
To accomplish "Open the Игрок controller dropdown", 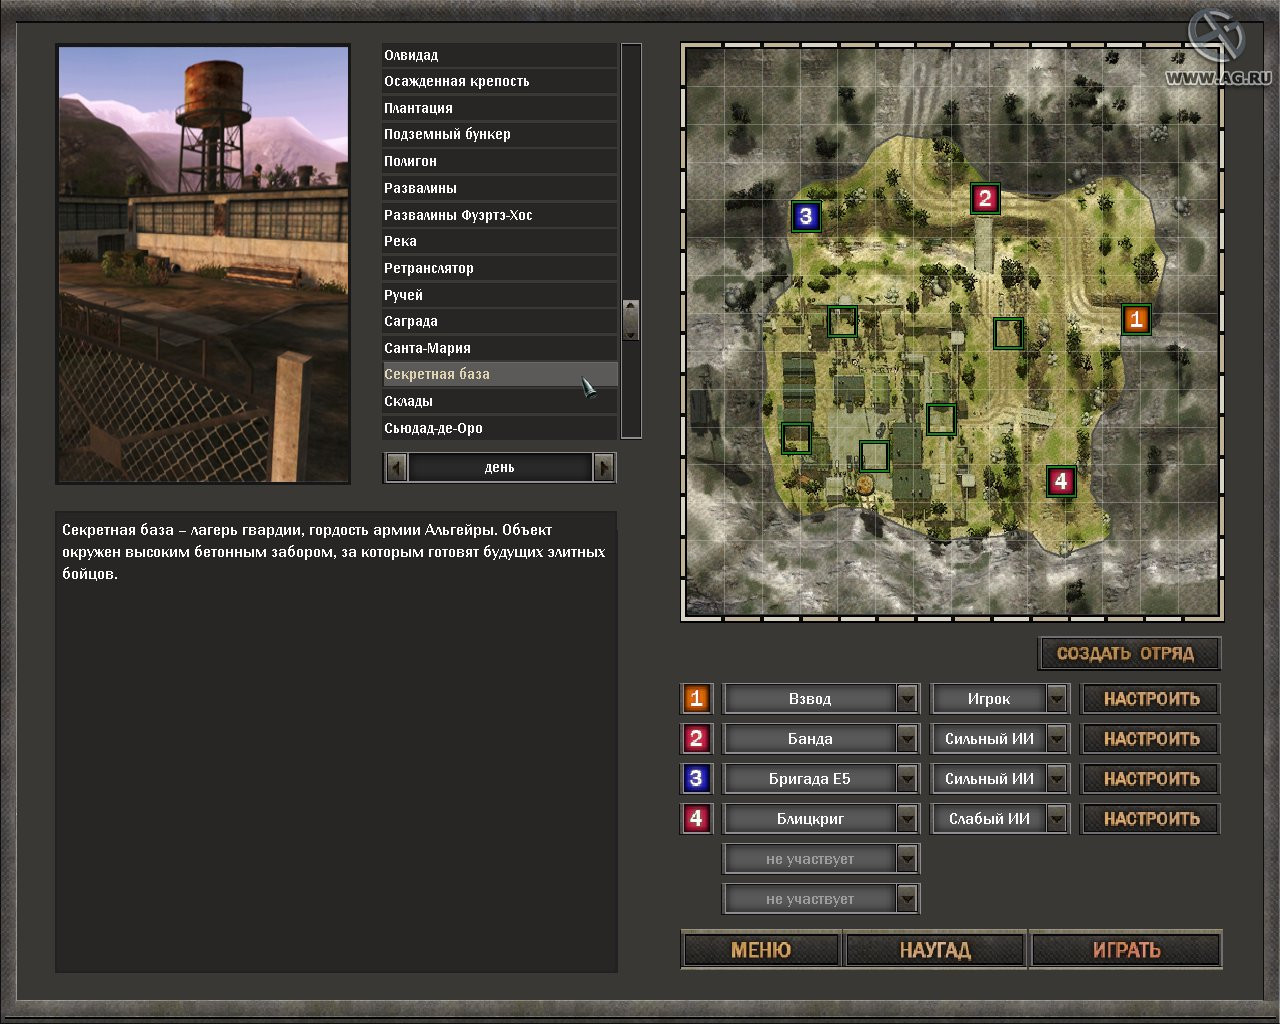I will pyautogui.click(x=1057, y=698).
